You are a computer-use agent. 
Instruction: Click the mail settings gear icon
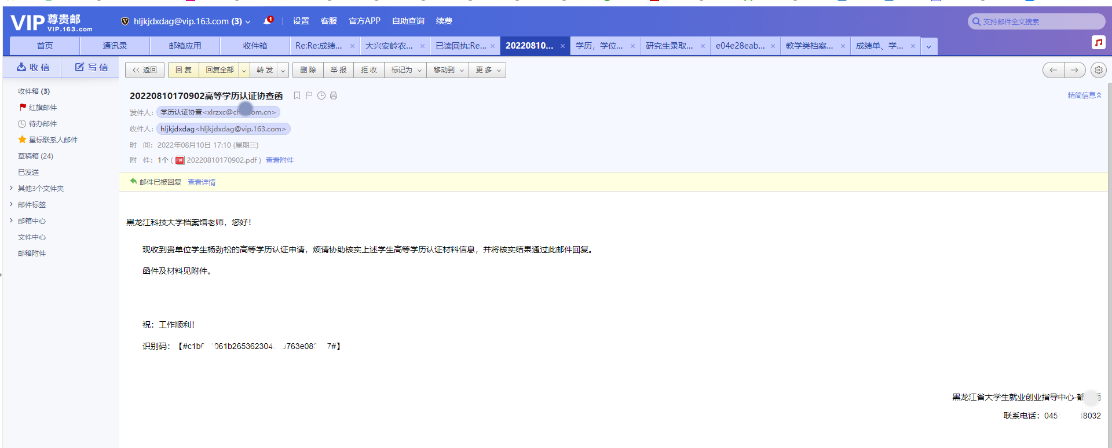(x=1099, y=70)
